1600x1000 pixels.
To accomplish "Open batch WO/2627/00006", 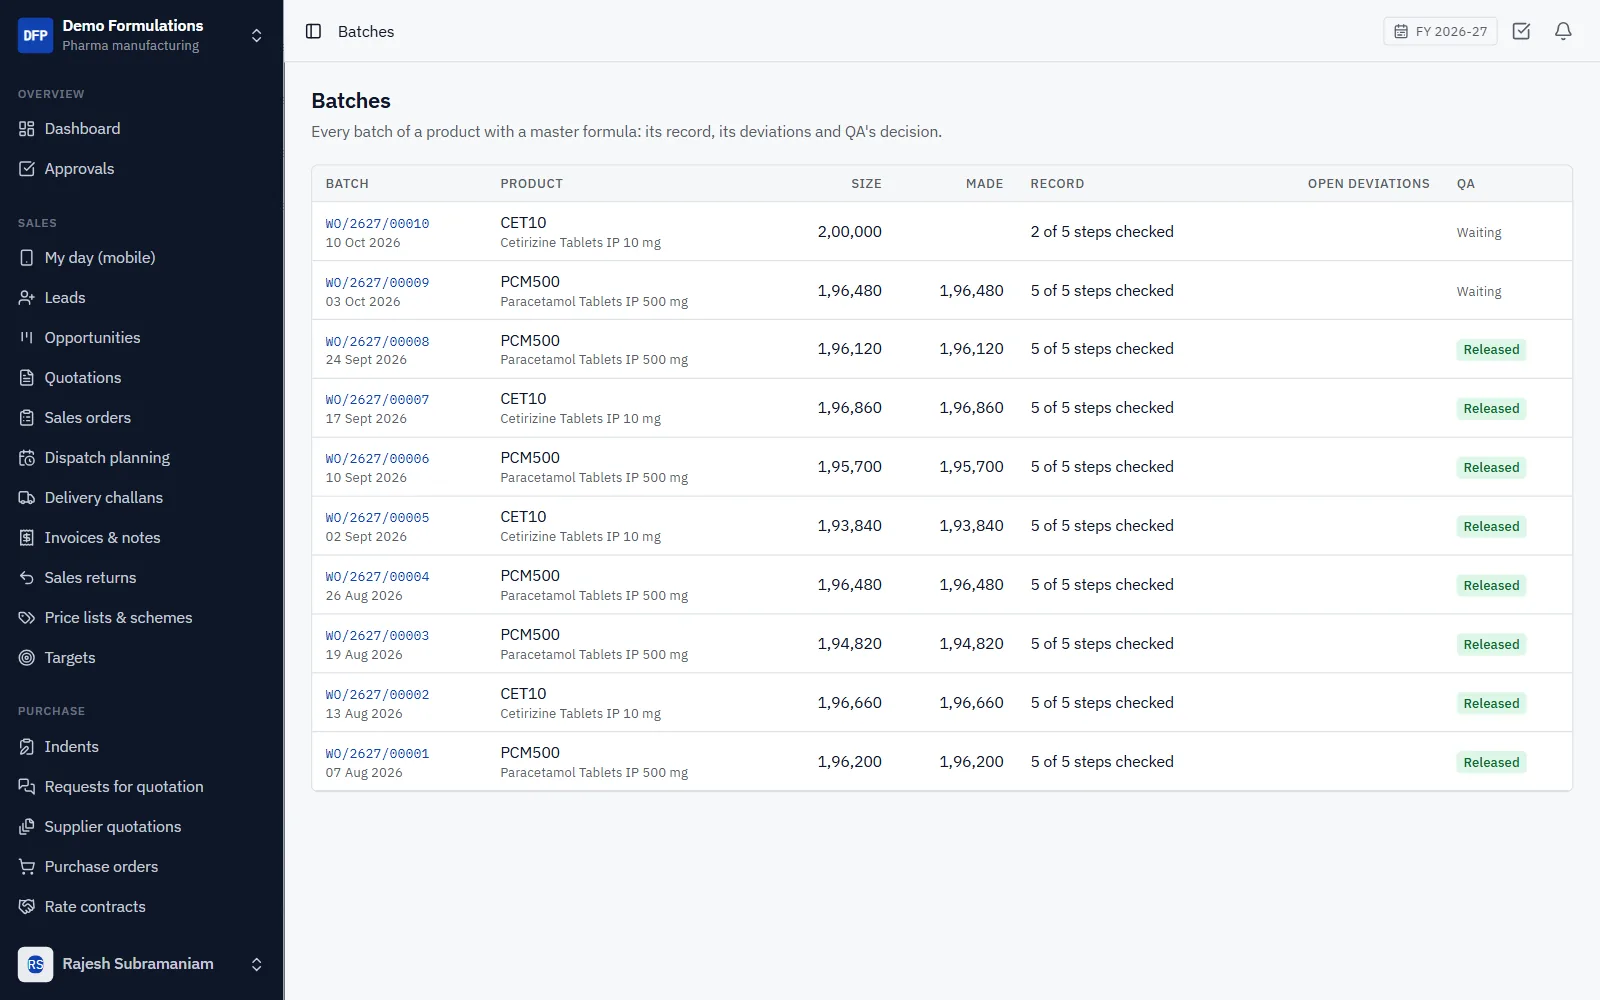I will click(x=377, y=459).
